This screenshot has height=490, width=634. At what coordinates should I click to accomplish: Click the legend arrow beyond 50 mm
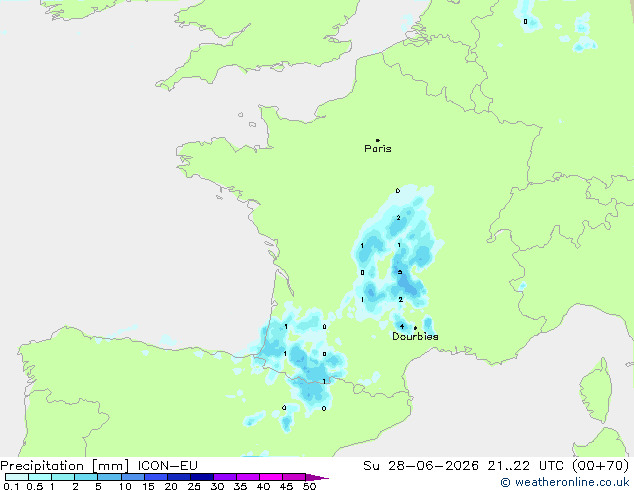click(317, 477)
